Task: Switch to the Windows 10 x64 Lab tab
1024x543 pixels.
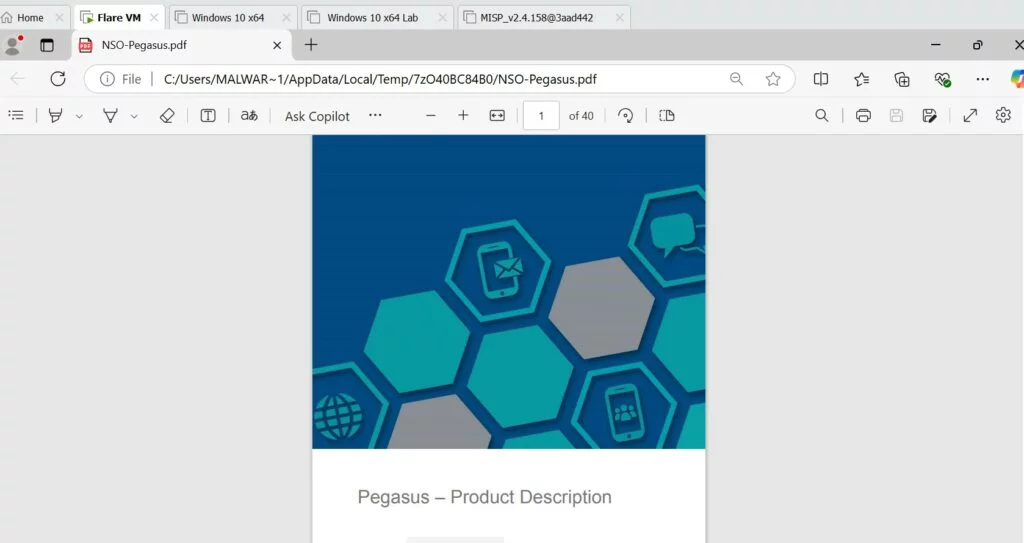Action: [371, 17]
